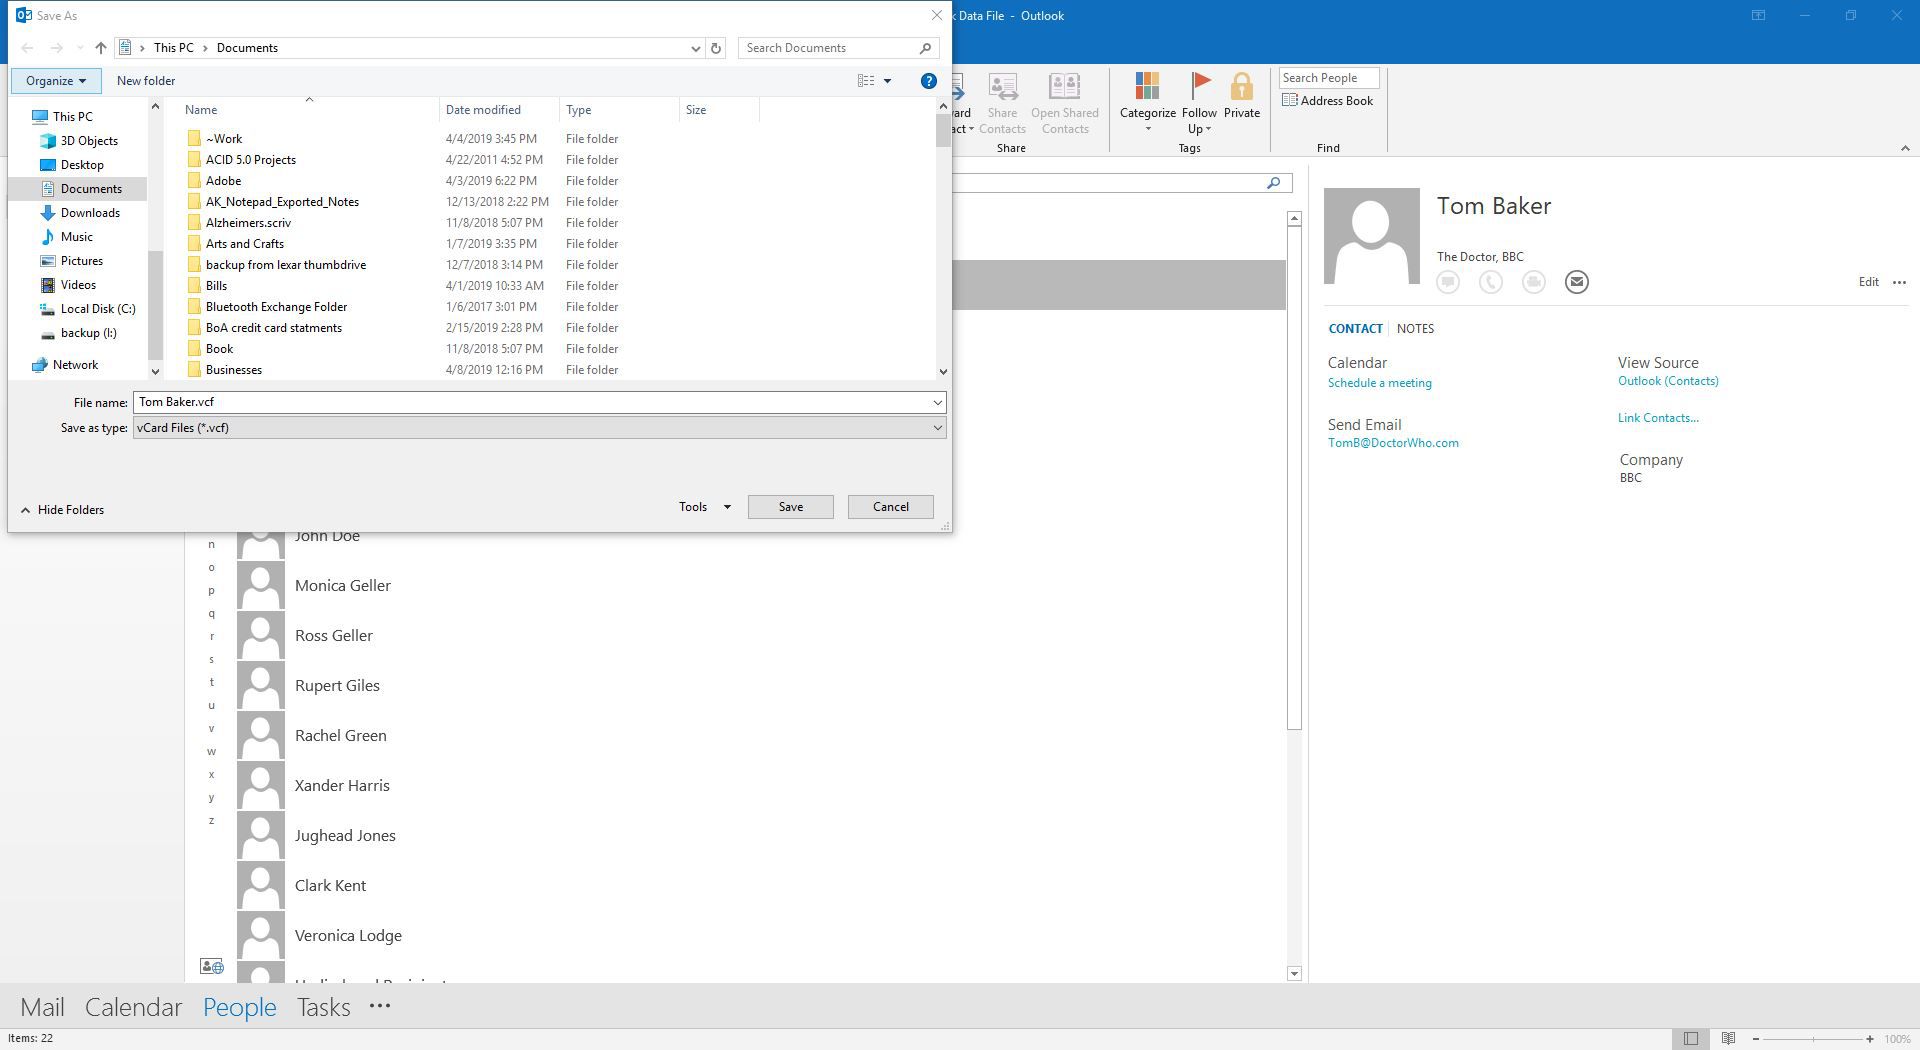Switch to the Calendar module
Screen dimensions: 1920x1050
pyautogui.click(x=133, y=1007)
